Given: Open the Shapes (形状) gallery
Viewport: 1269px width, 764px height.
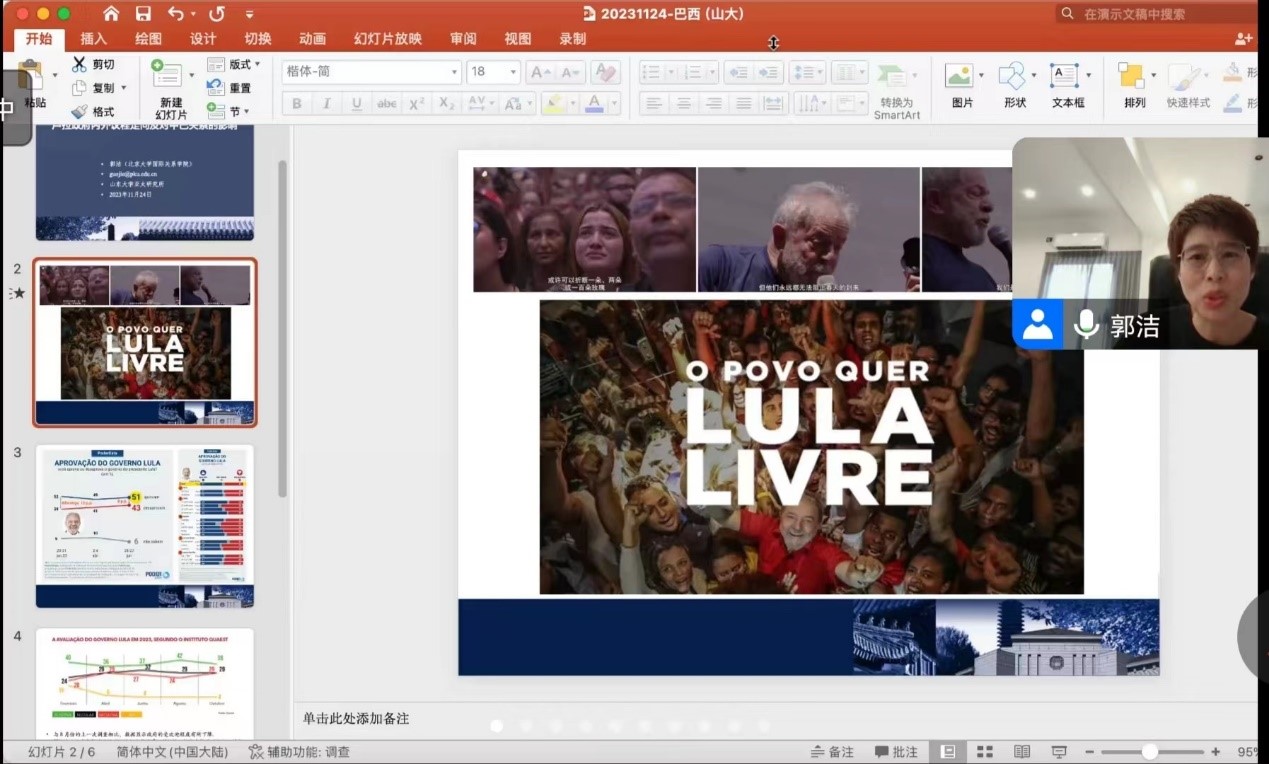Looking at the screenshot, I should coord(1013,77).
